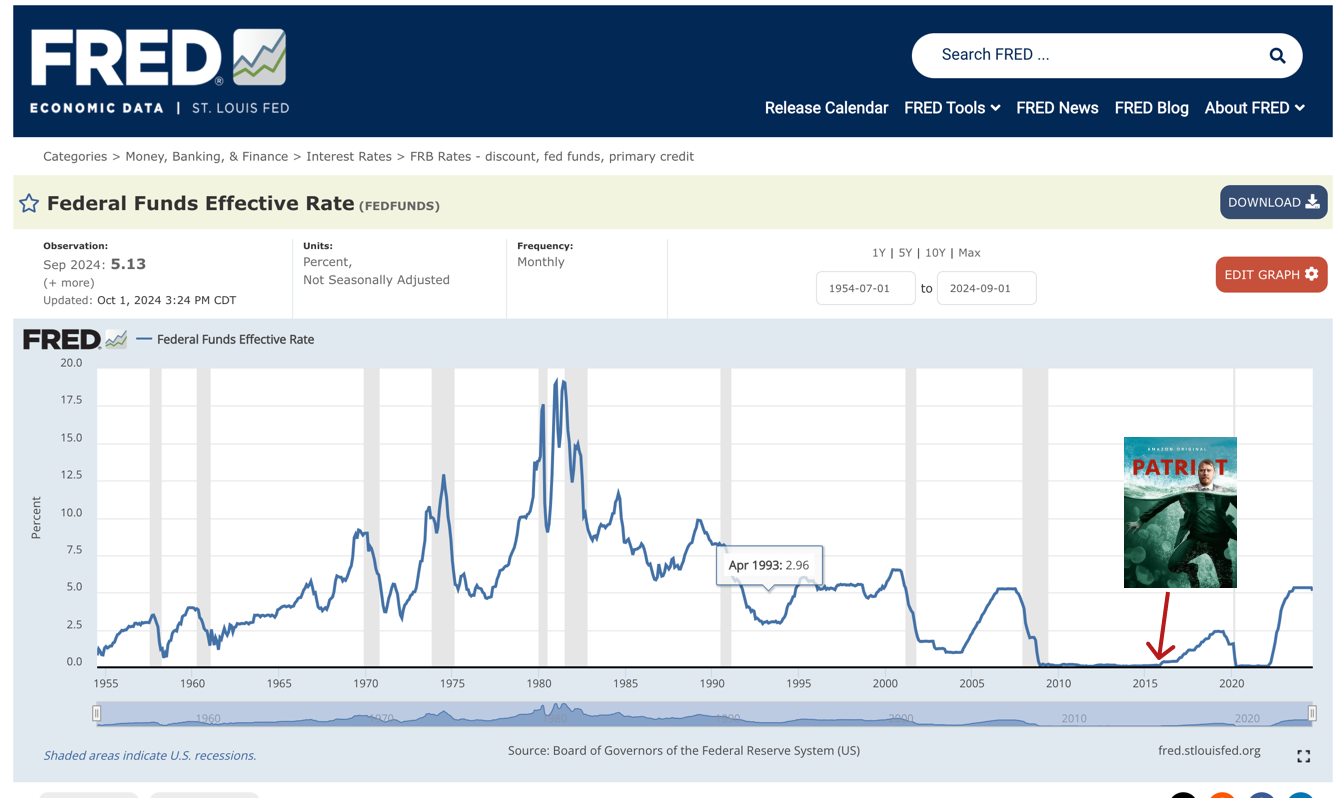
Task: Select FRED News in the navigation
Action: coord(1057,108)
